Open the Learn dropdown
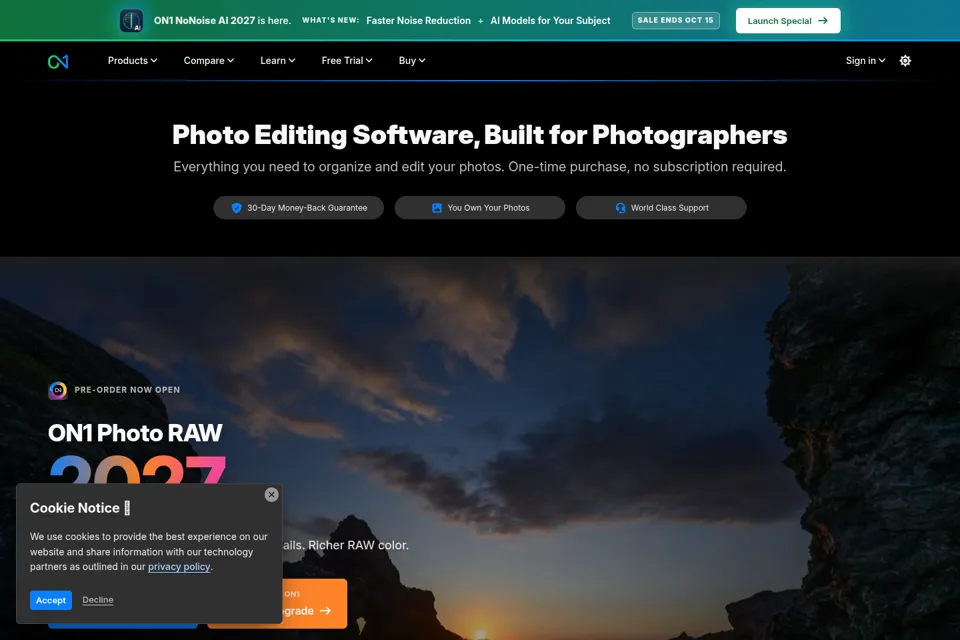This screenshot has height=640, width=960. (277, 61)
